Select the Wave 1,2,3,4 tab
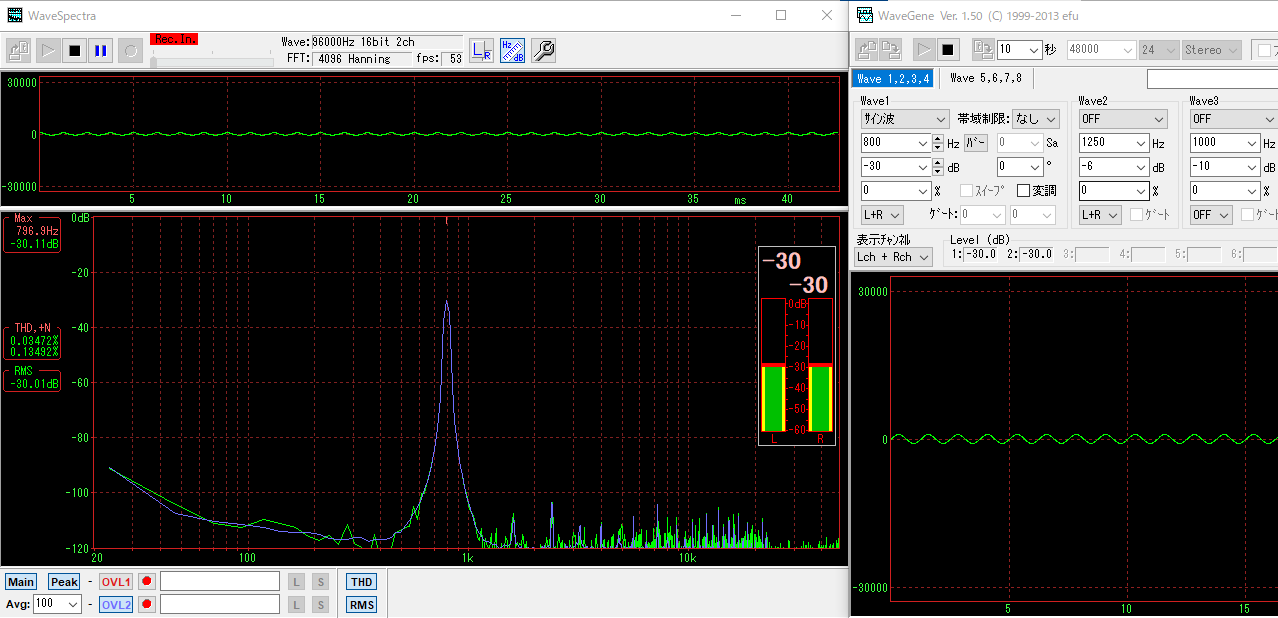This screenshot has height=618, width=1278. click(894, 78)
